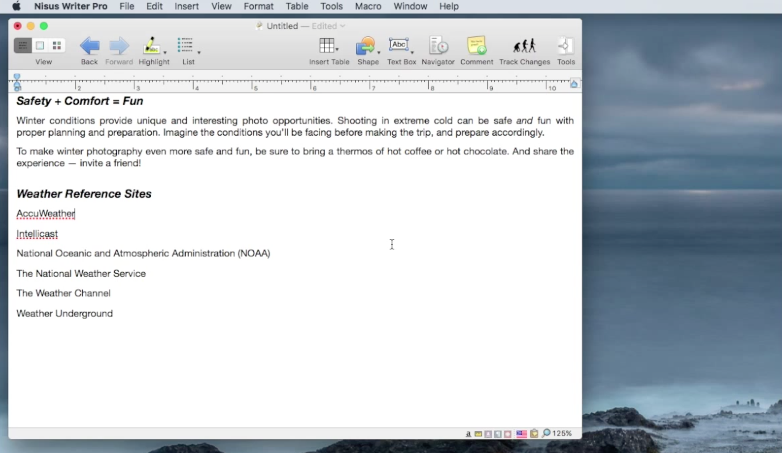
Task: Click the List style icon
Action: 185,46
